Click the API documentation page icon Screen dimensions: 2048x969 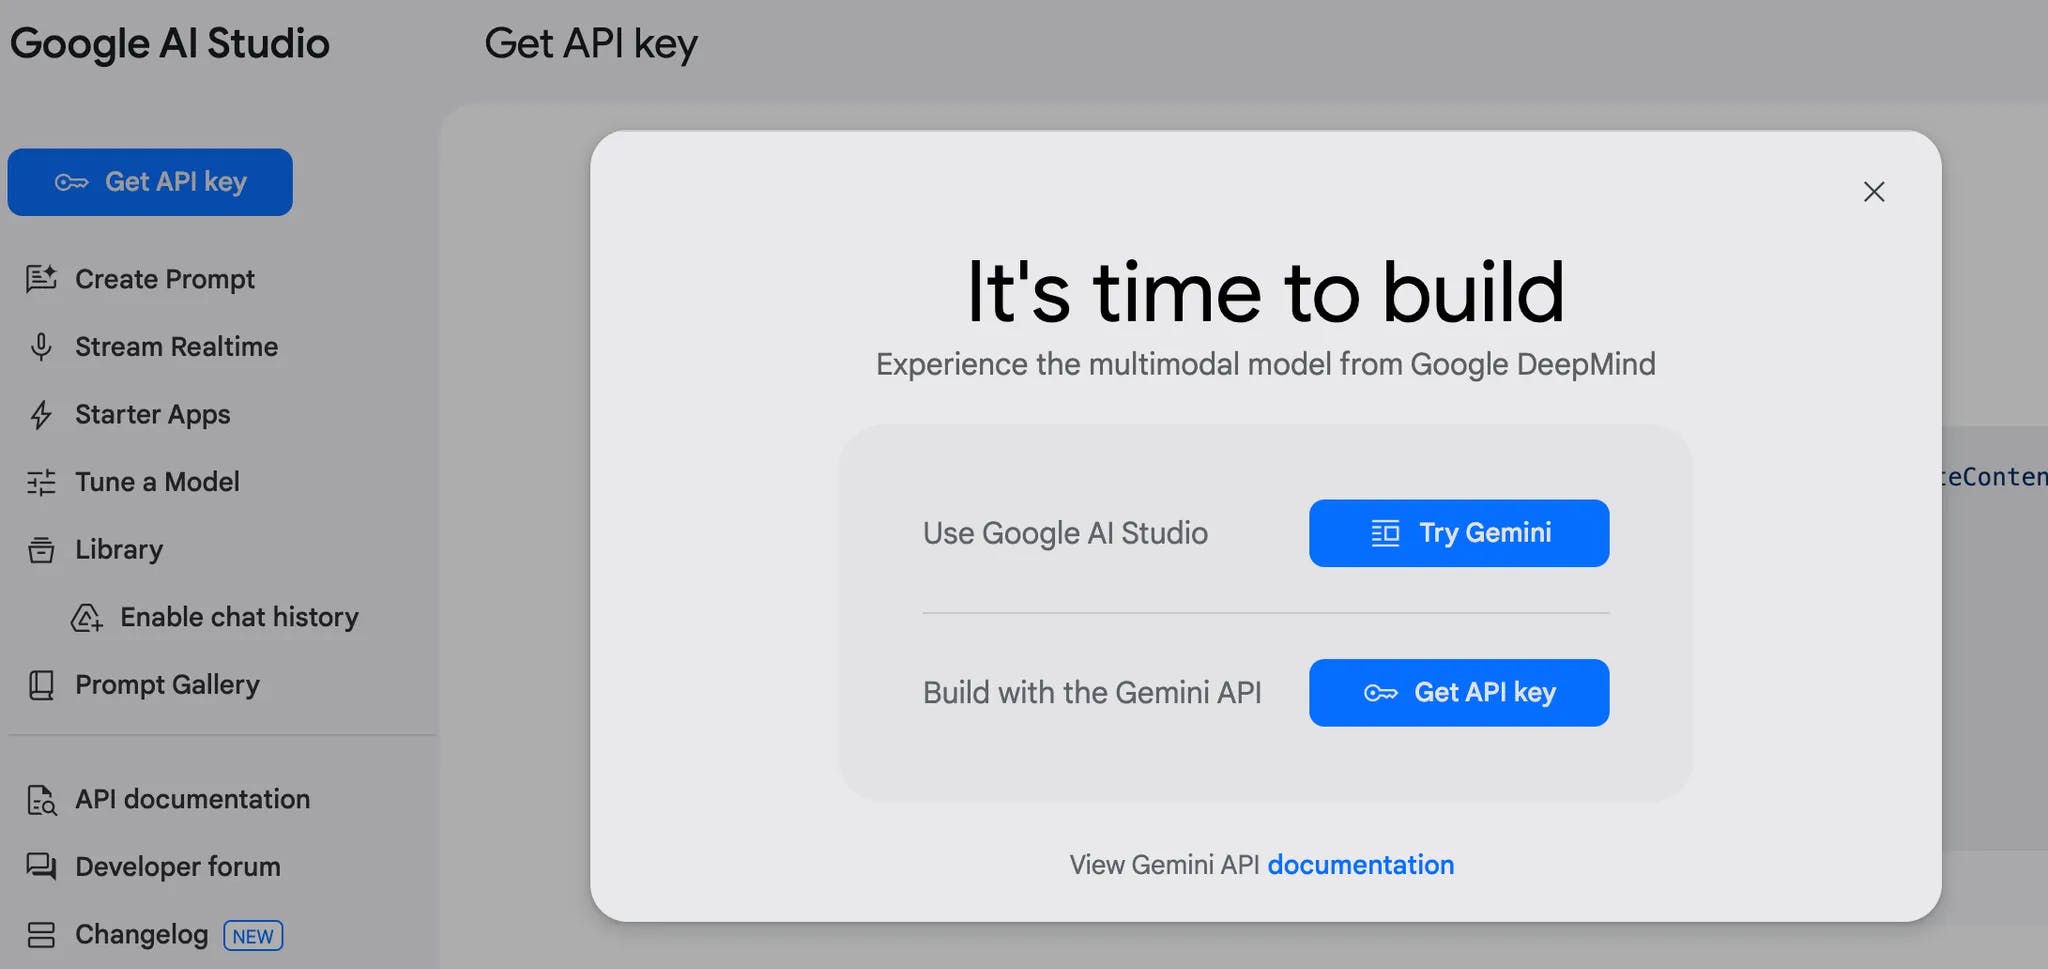pos(41,800)
